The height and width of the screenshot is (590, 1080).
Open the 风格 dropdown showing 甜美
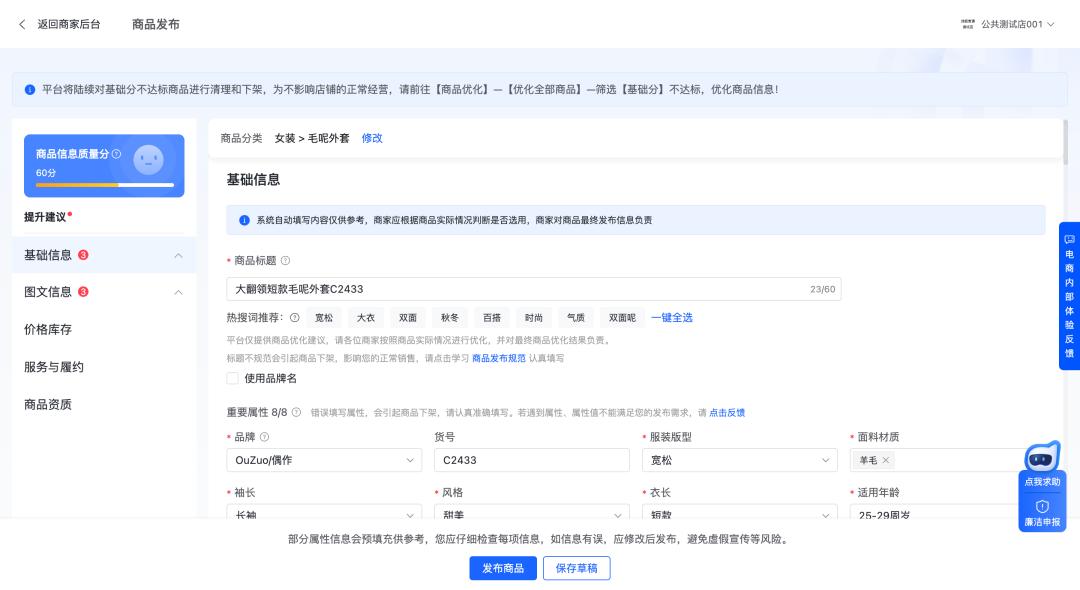coord(532,516)
